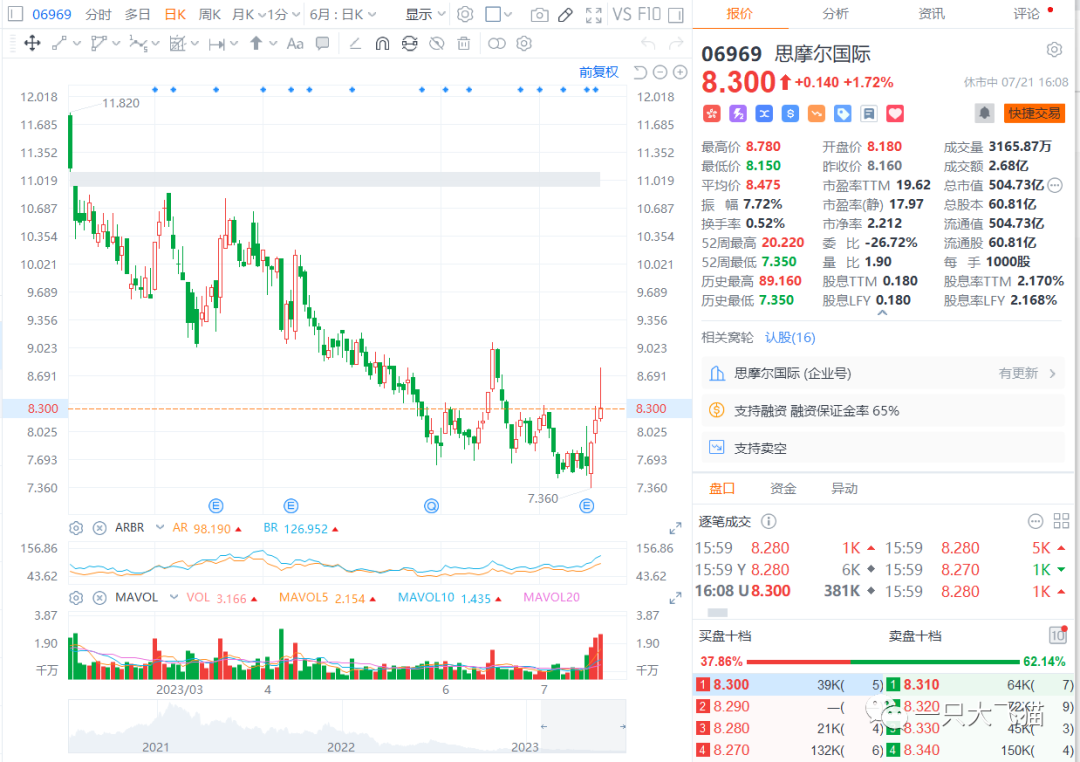Select the text annotation tool Aa
The height and width of the screenshot is (762, 1080).
tap(295, 44)
